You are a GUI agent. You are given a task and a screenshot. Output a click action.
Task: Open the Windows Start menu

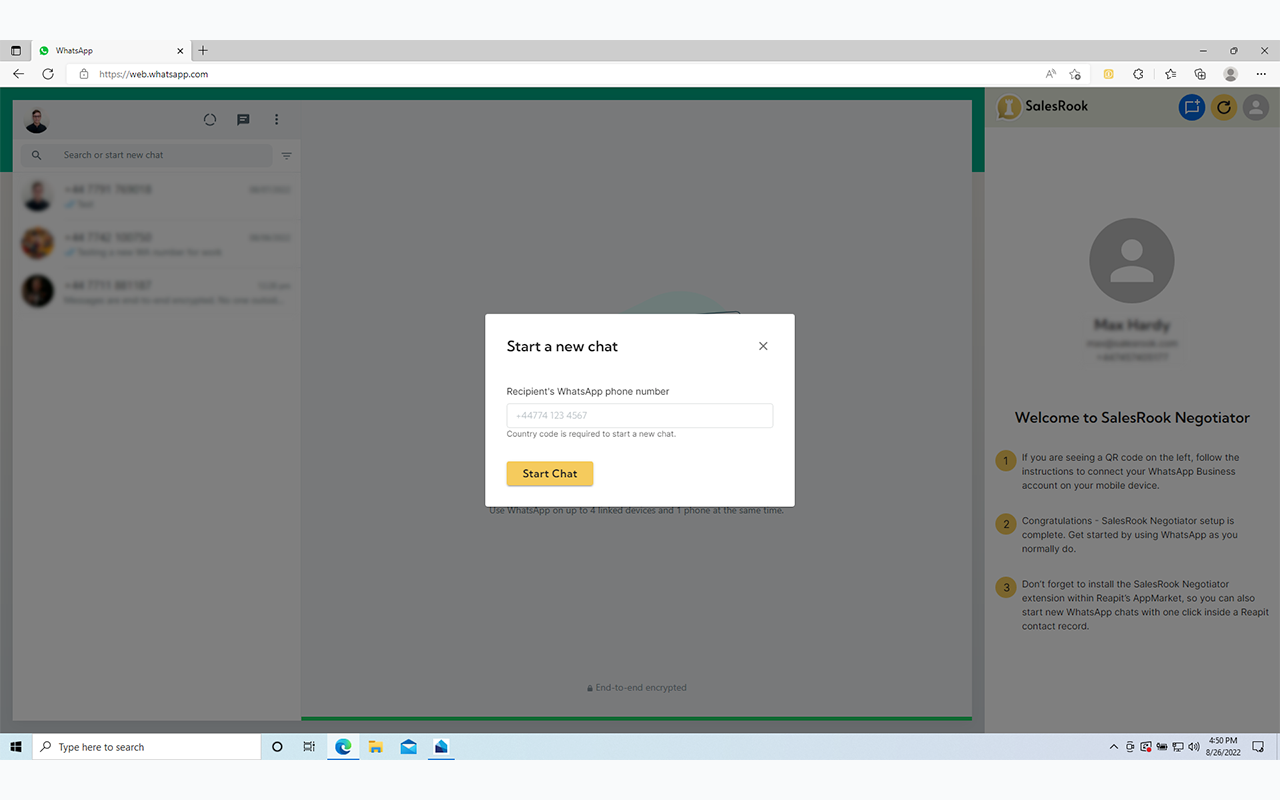(x=16, y=747)
